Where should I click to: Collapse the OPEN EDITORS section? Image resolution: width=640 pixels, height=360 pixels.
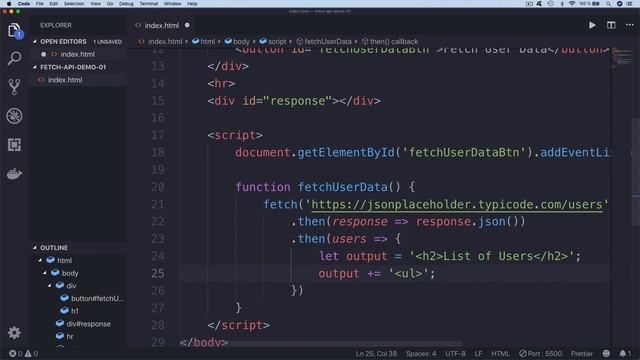[35, 42]
